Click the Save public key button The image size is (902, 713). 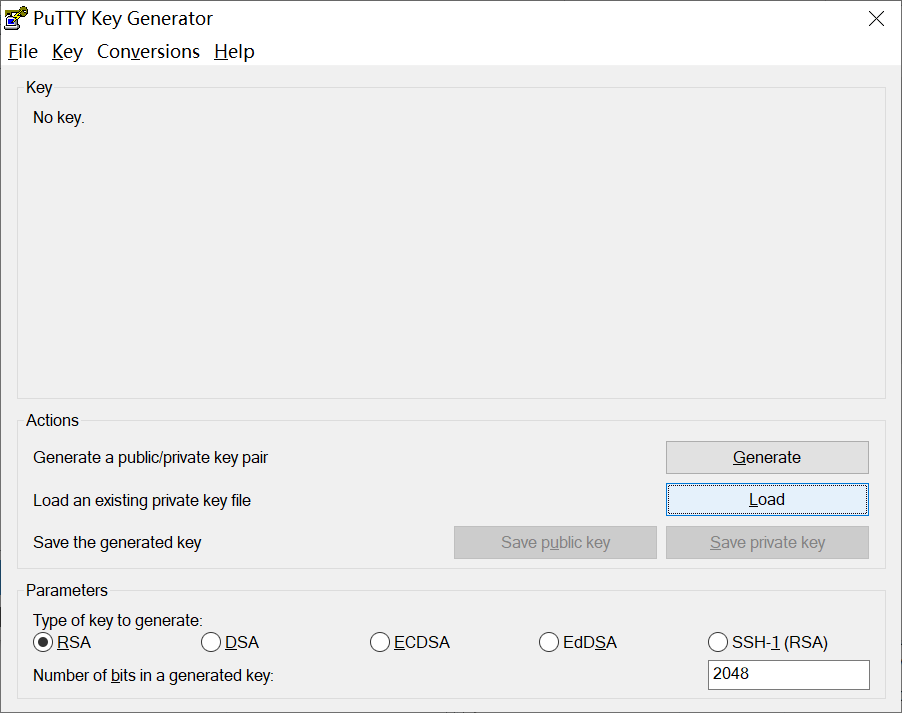coord(555,542)
